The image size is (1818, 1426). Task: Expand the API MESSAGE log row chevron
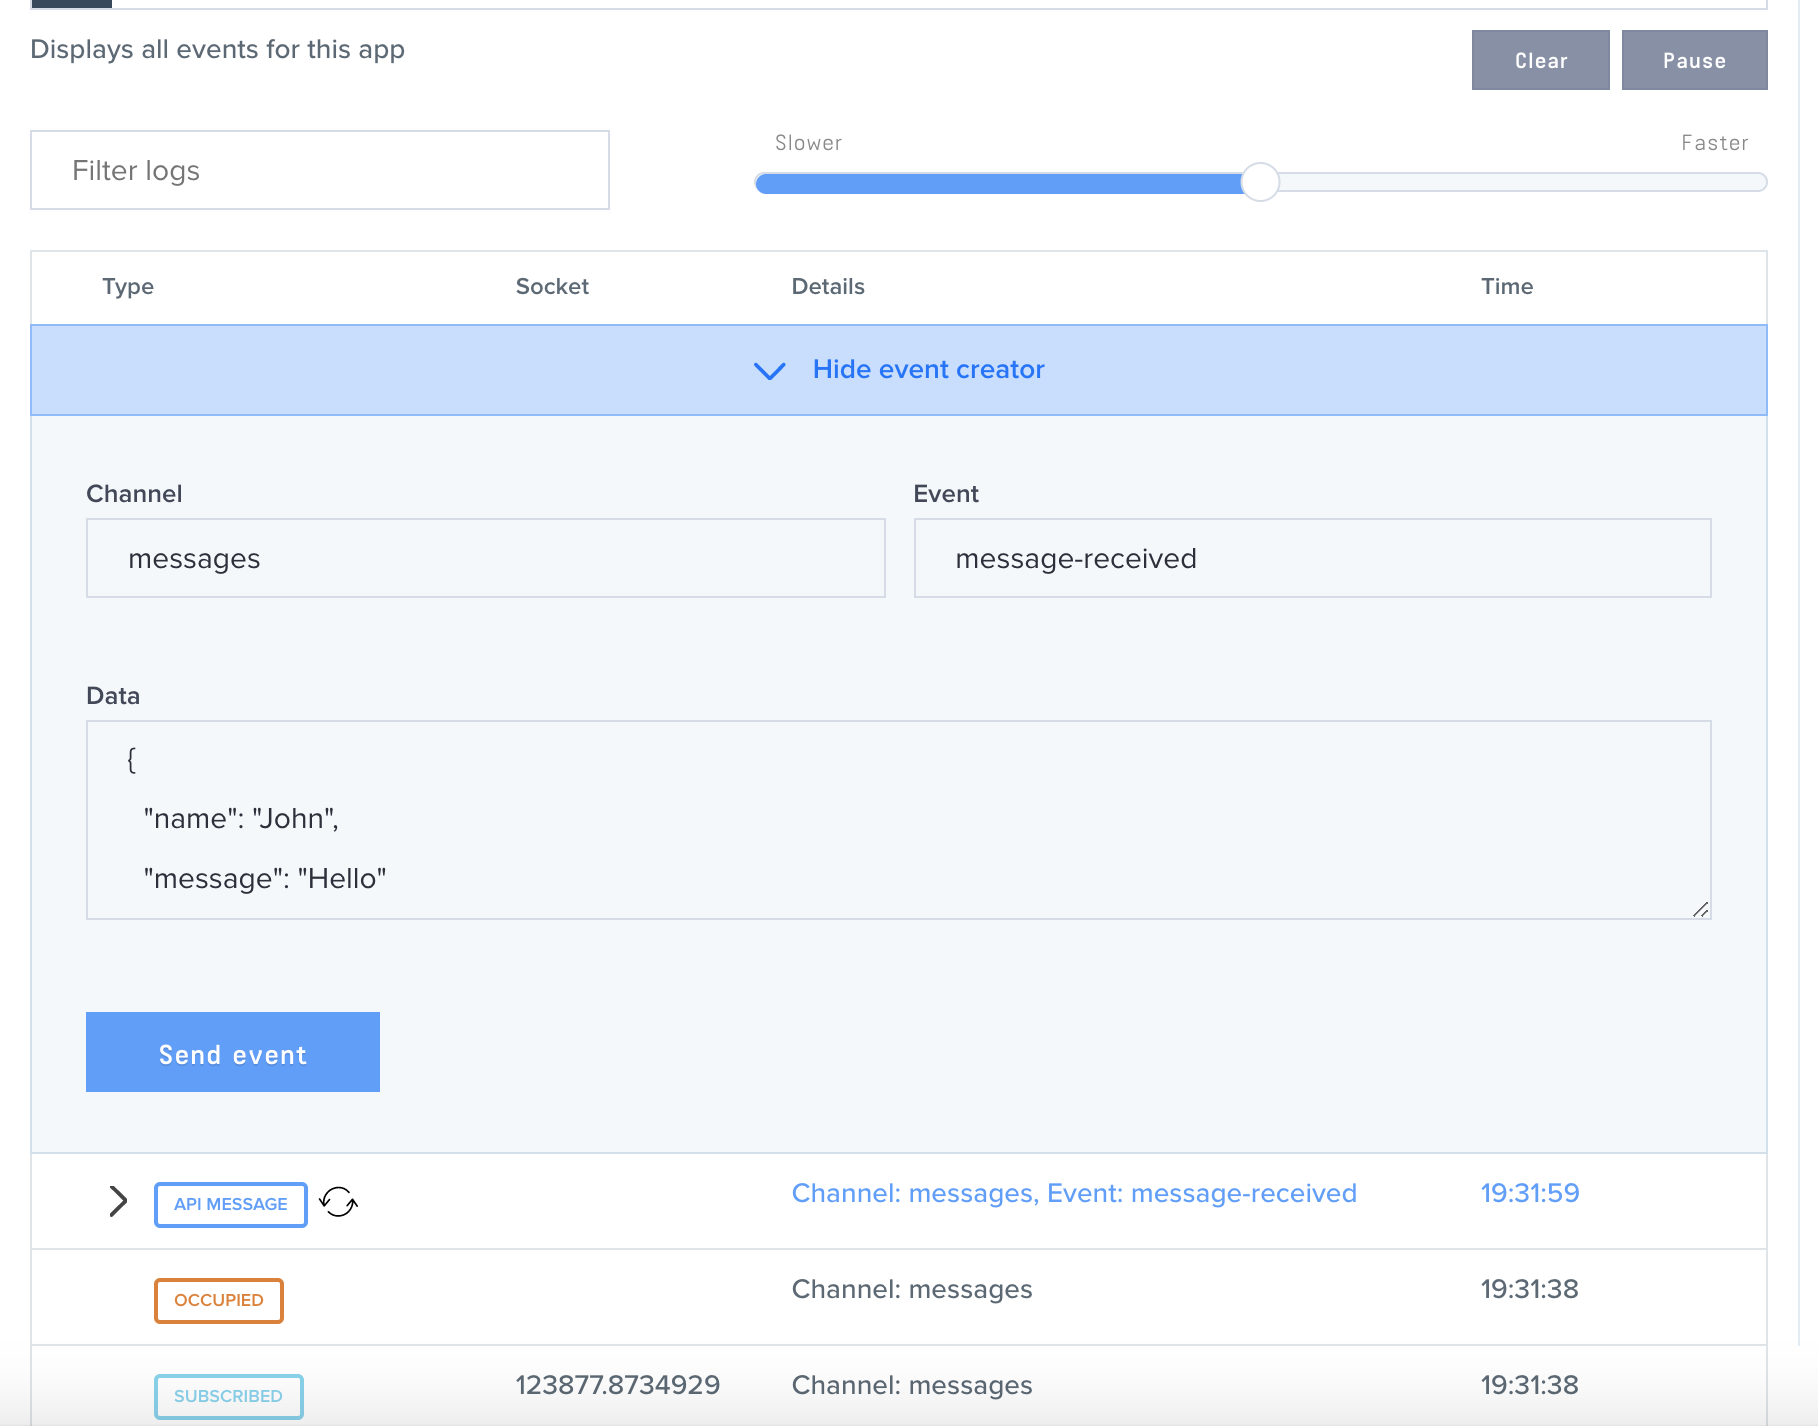click(x=118, y=1201)
